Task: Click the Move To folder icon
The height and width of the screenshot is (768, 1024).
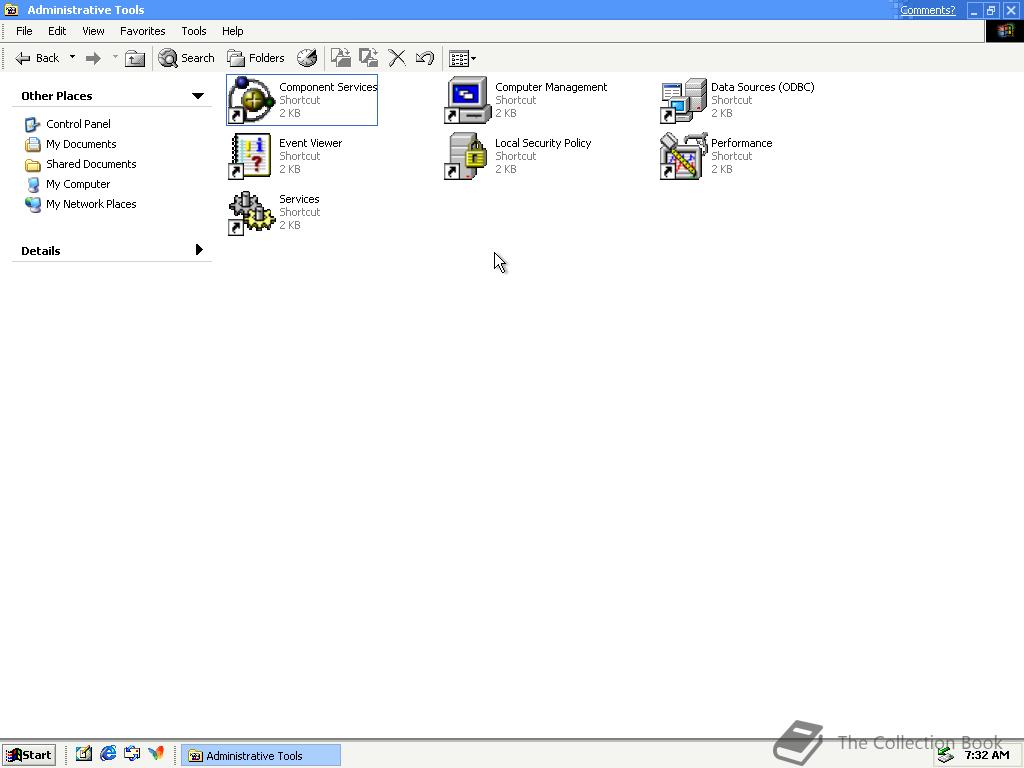Action: (x=340, y=58)
